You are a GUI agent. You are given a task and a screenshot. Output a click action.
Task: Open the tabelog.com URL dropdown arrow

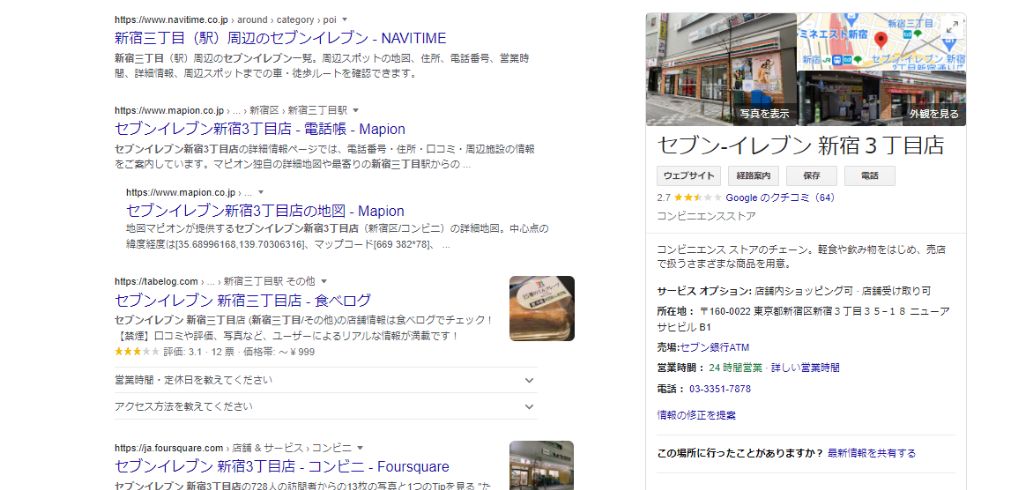324,282
